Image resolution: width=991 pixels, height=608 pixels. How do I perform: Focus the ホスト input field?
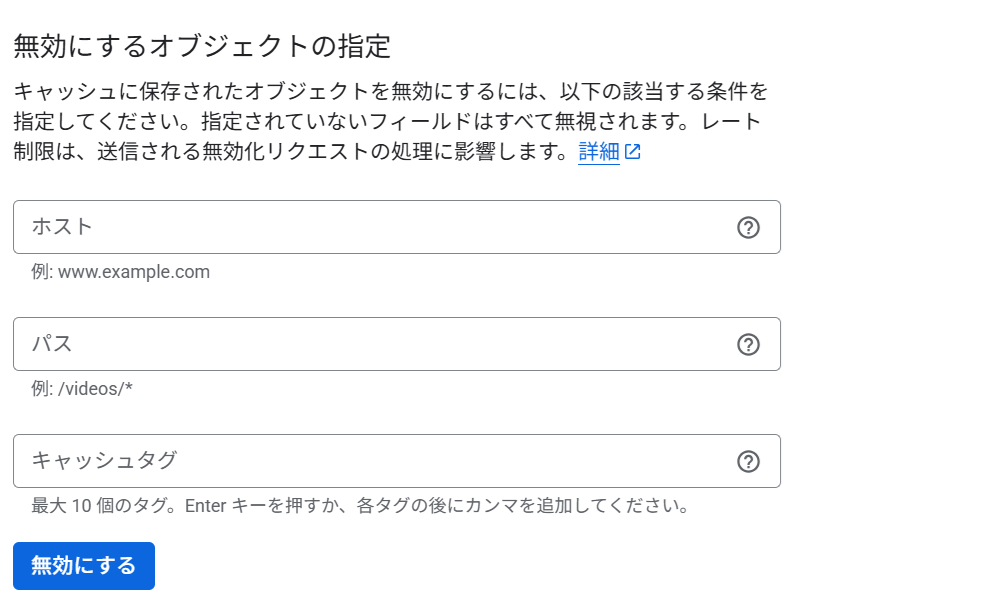click(x=397, y=227)
